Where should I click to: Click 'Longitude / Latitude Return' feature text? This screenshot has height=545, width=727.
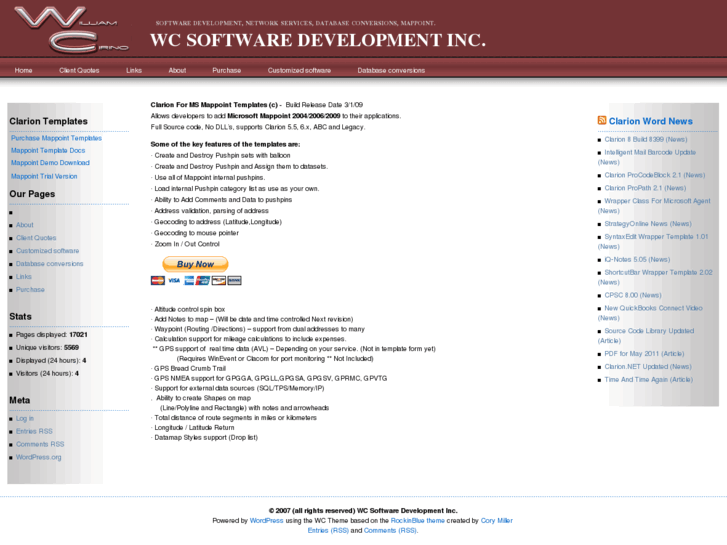(194, 428)
